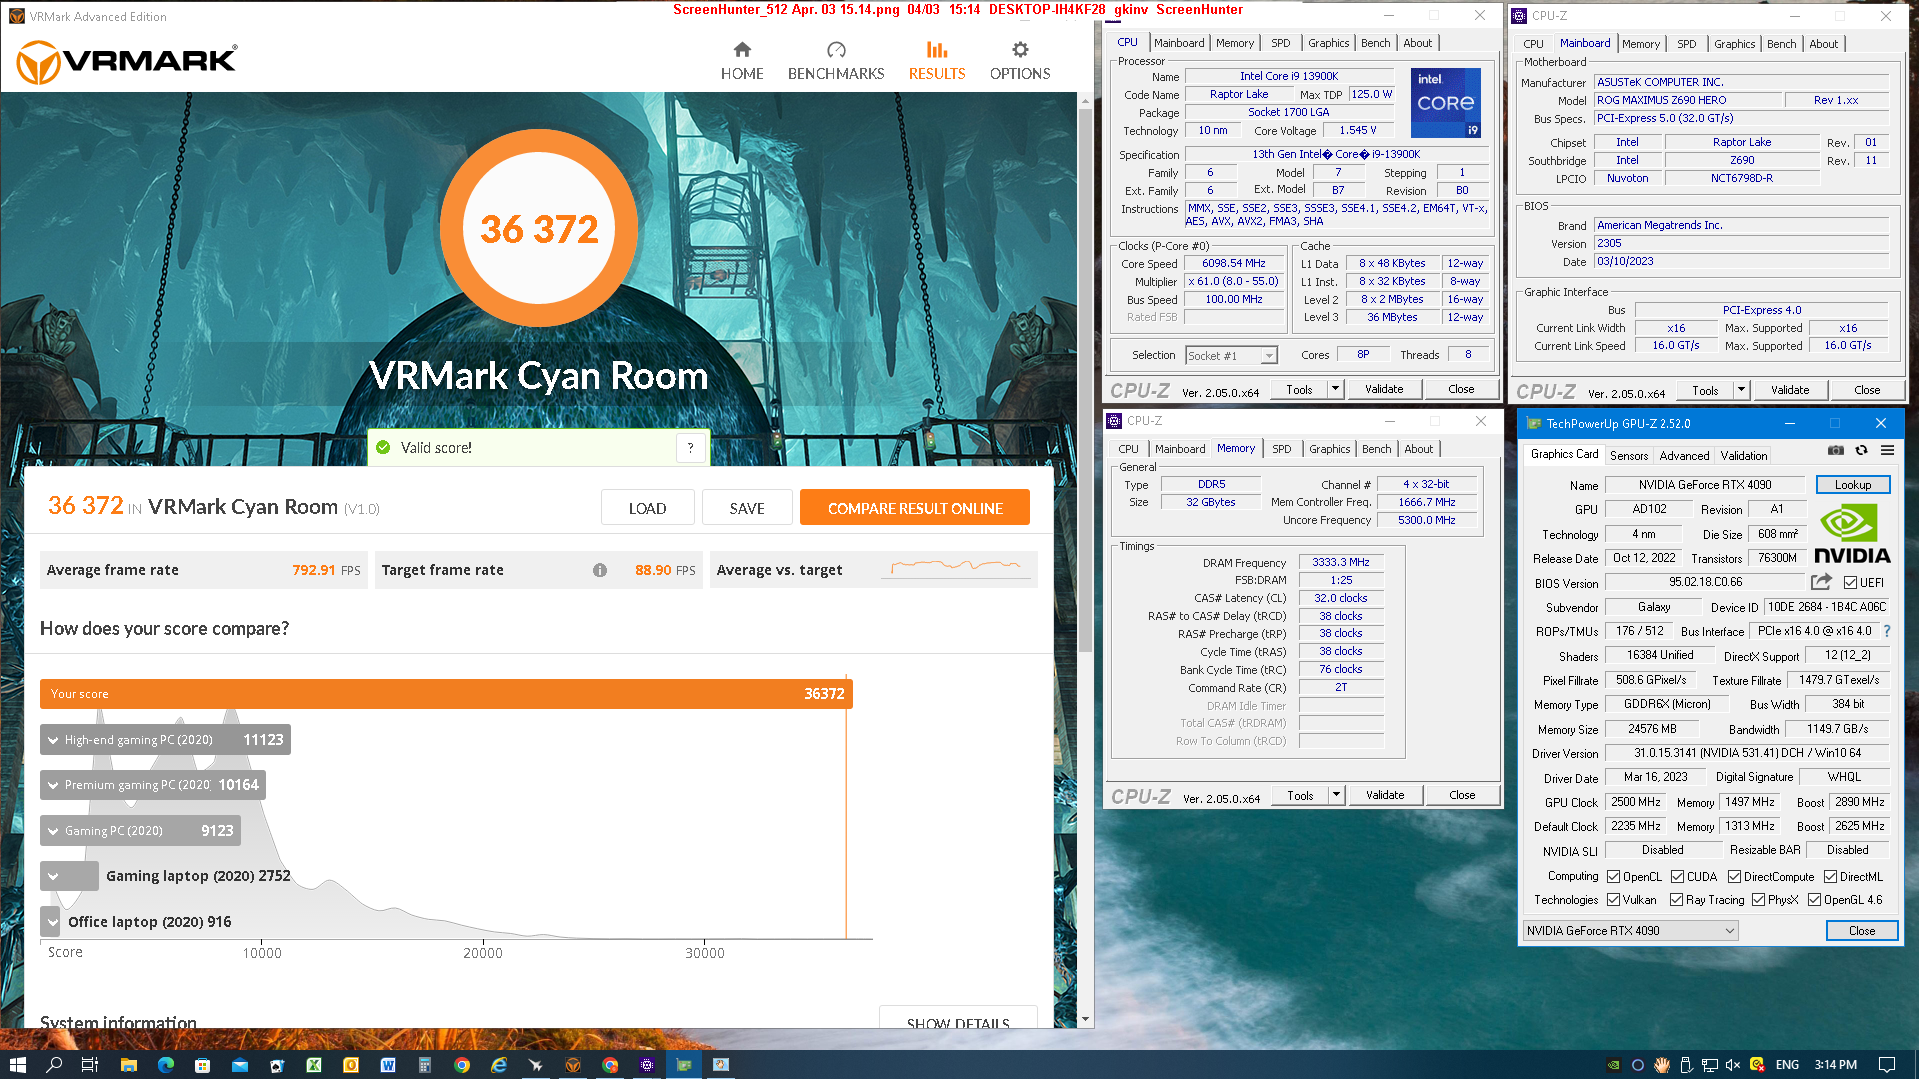Toggle the DirectCompute checkbox
Image resolution: width=1919 pixels, height=1079 pixels.
click(x=1734, y=877)
